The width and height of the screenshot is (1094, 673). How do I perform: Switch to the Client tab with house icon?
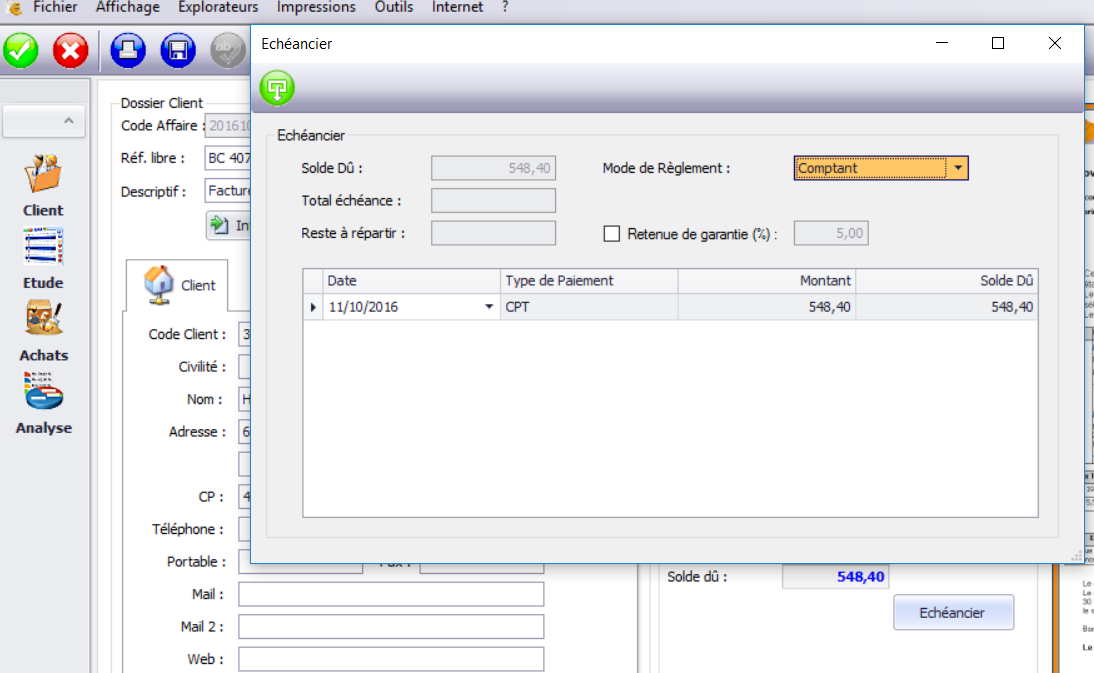pos(178,284)
